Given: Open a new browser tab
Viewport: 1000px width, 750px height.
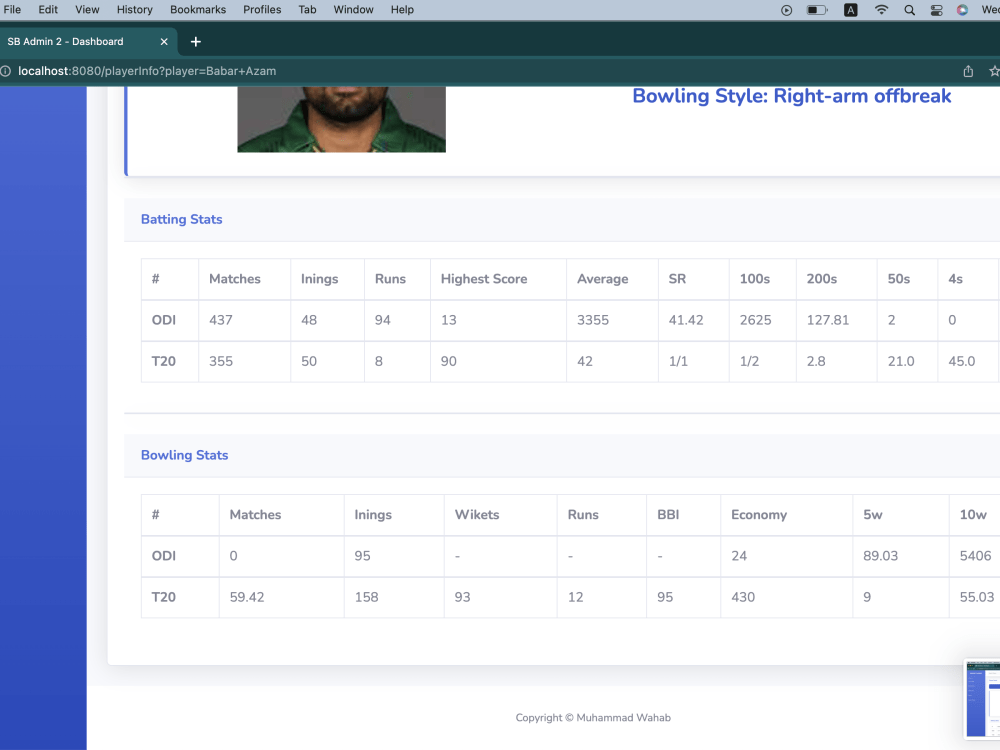Looking at the screenshot, I should 196,41.
